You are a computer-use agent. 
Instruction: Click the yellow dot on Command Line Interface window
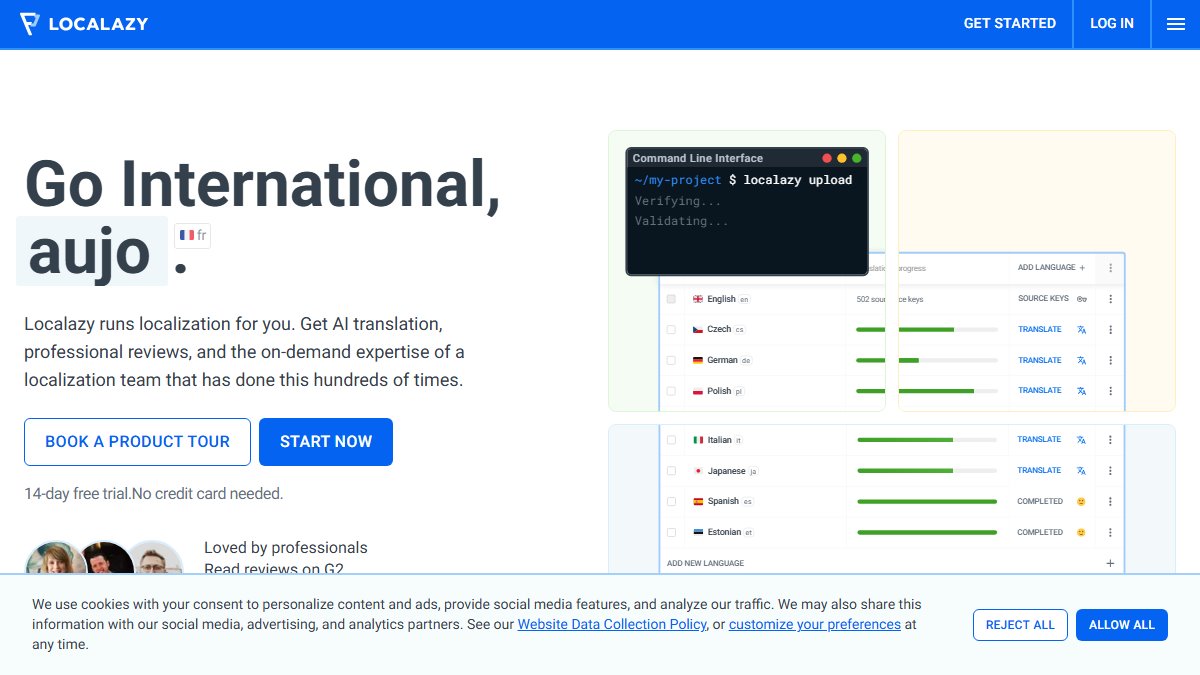point(842,158)
